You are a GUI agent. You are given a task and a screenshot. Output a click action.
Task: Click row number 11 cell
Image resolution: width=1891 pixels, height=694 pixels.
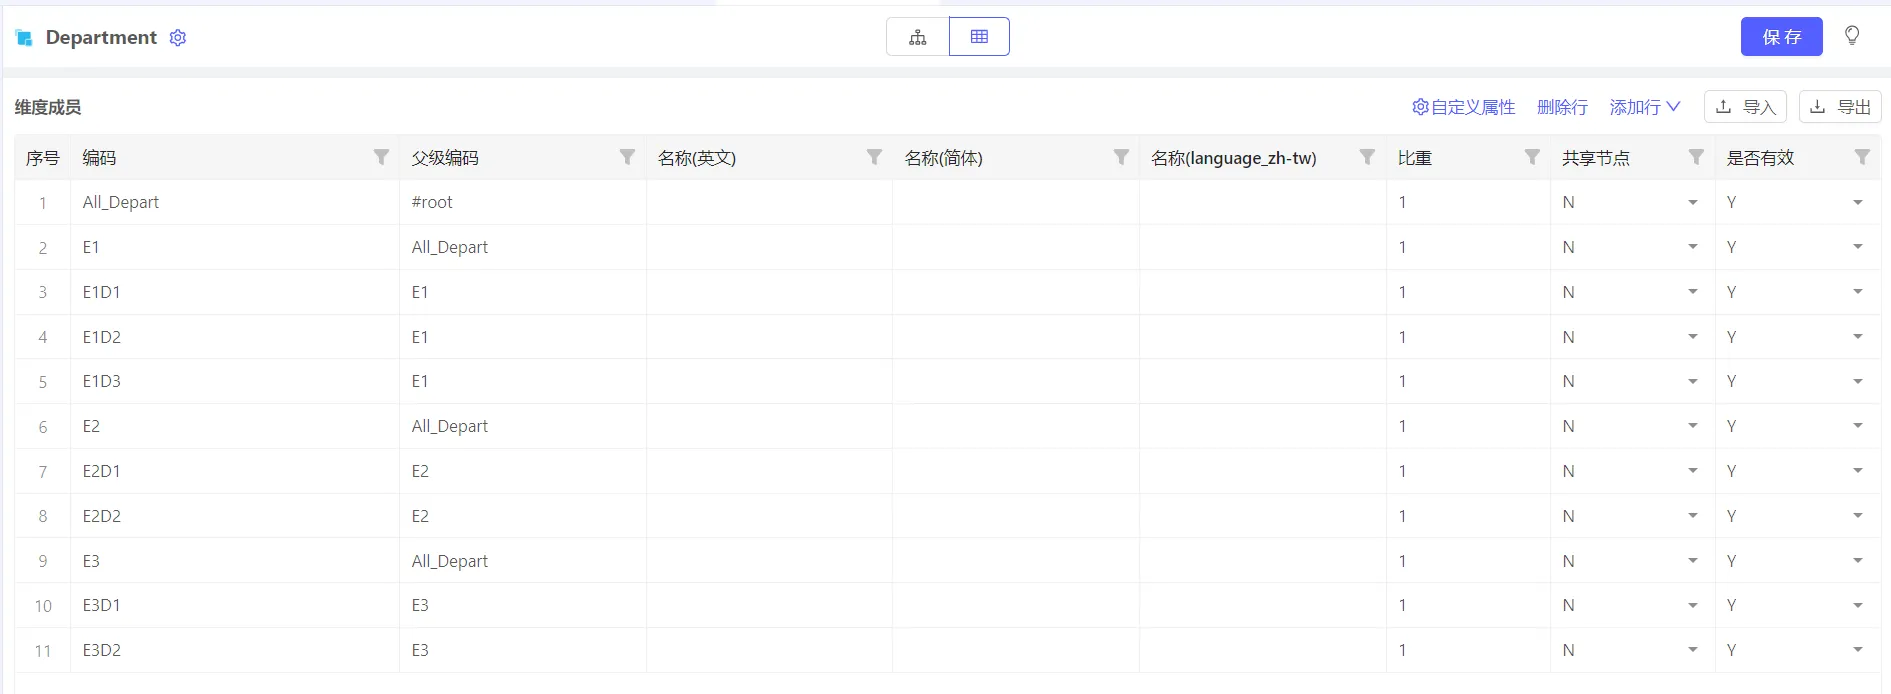coord(43,650)
